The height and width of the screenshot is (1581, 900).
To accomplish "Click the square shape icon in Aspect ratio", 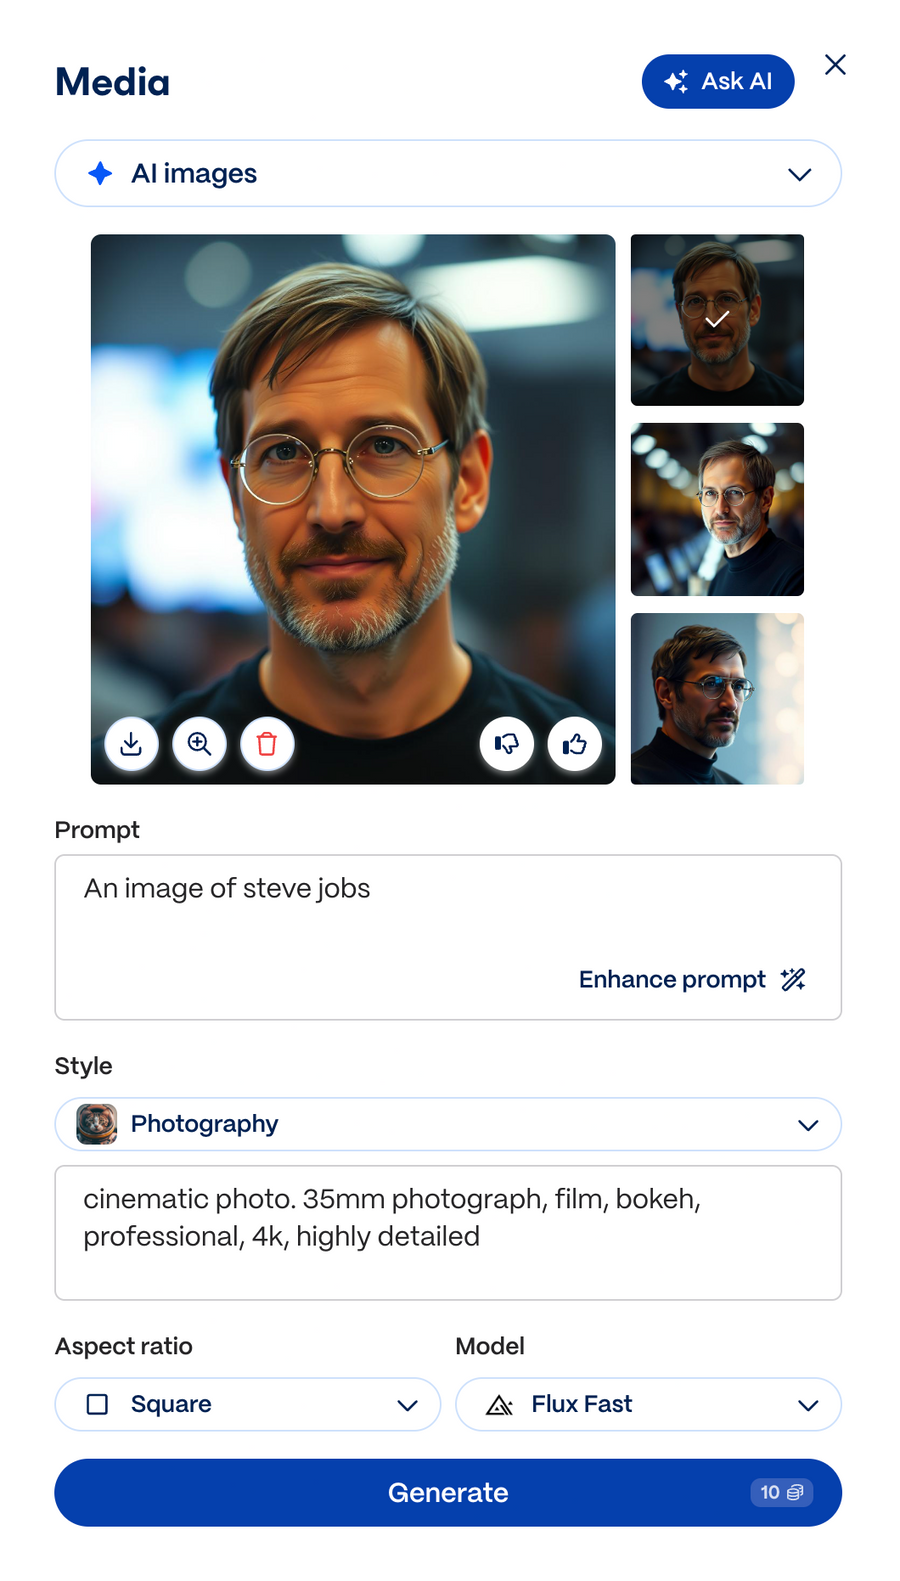I will pos(97,1404).
